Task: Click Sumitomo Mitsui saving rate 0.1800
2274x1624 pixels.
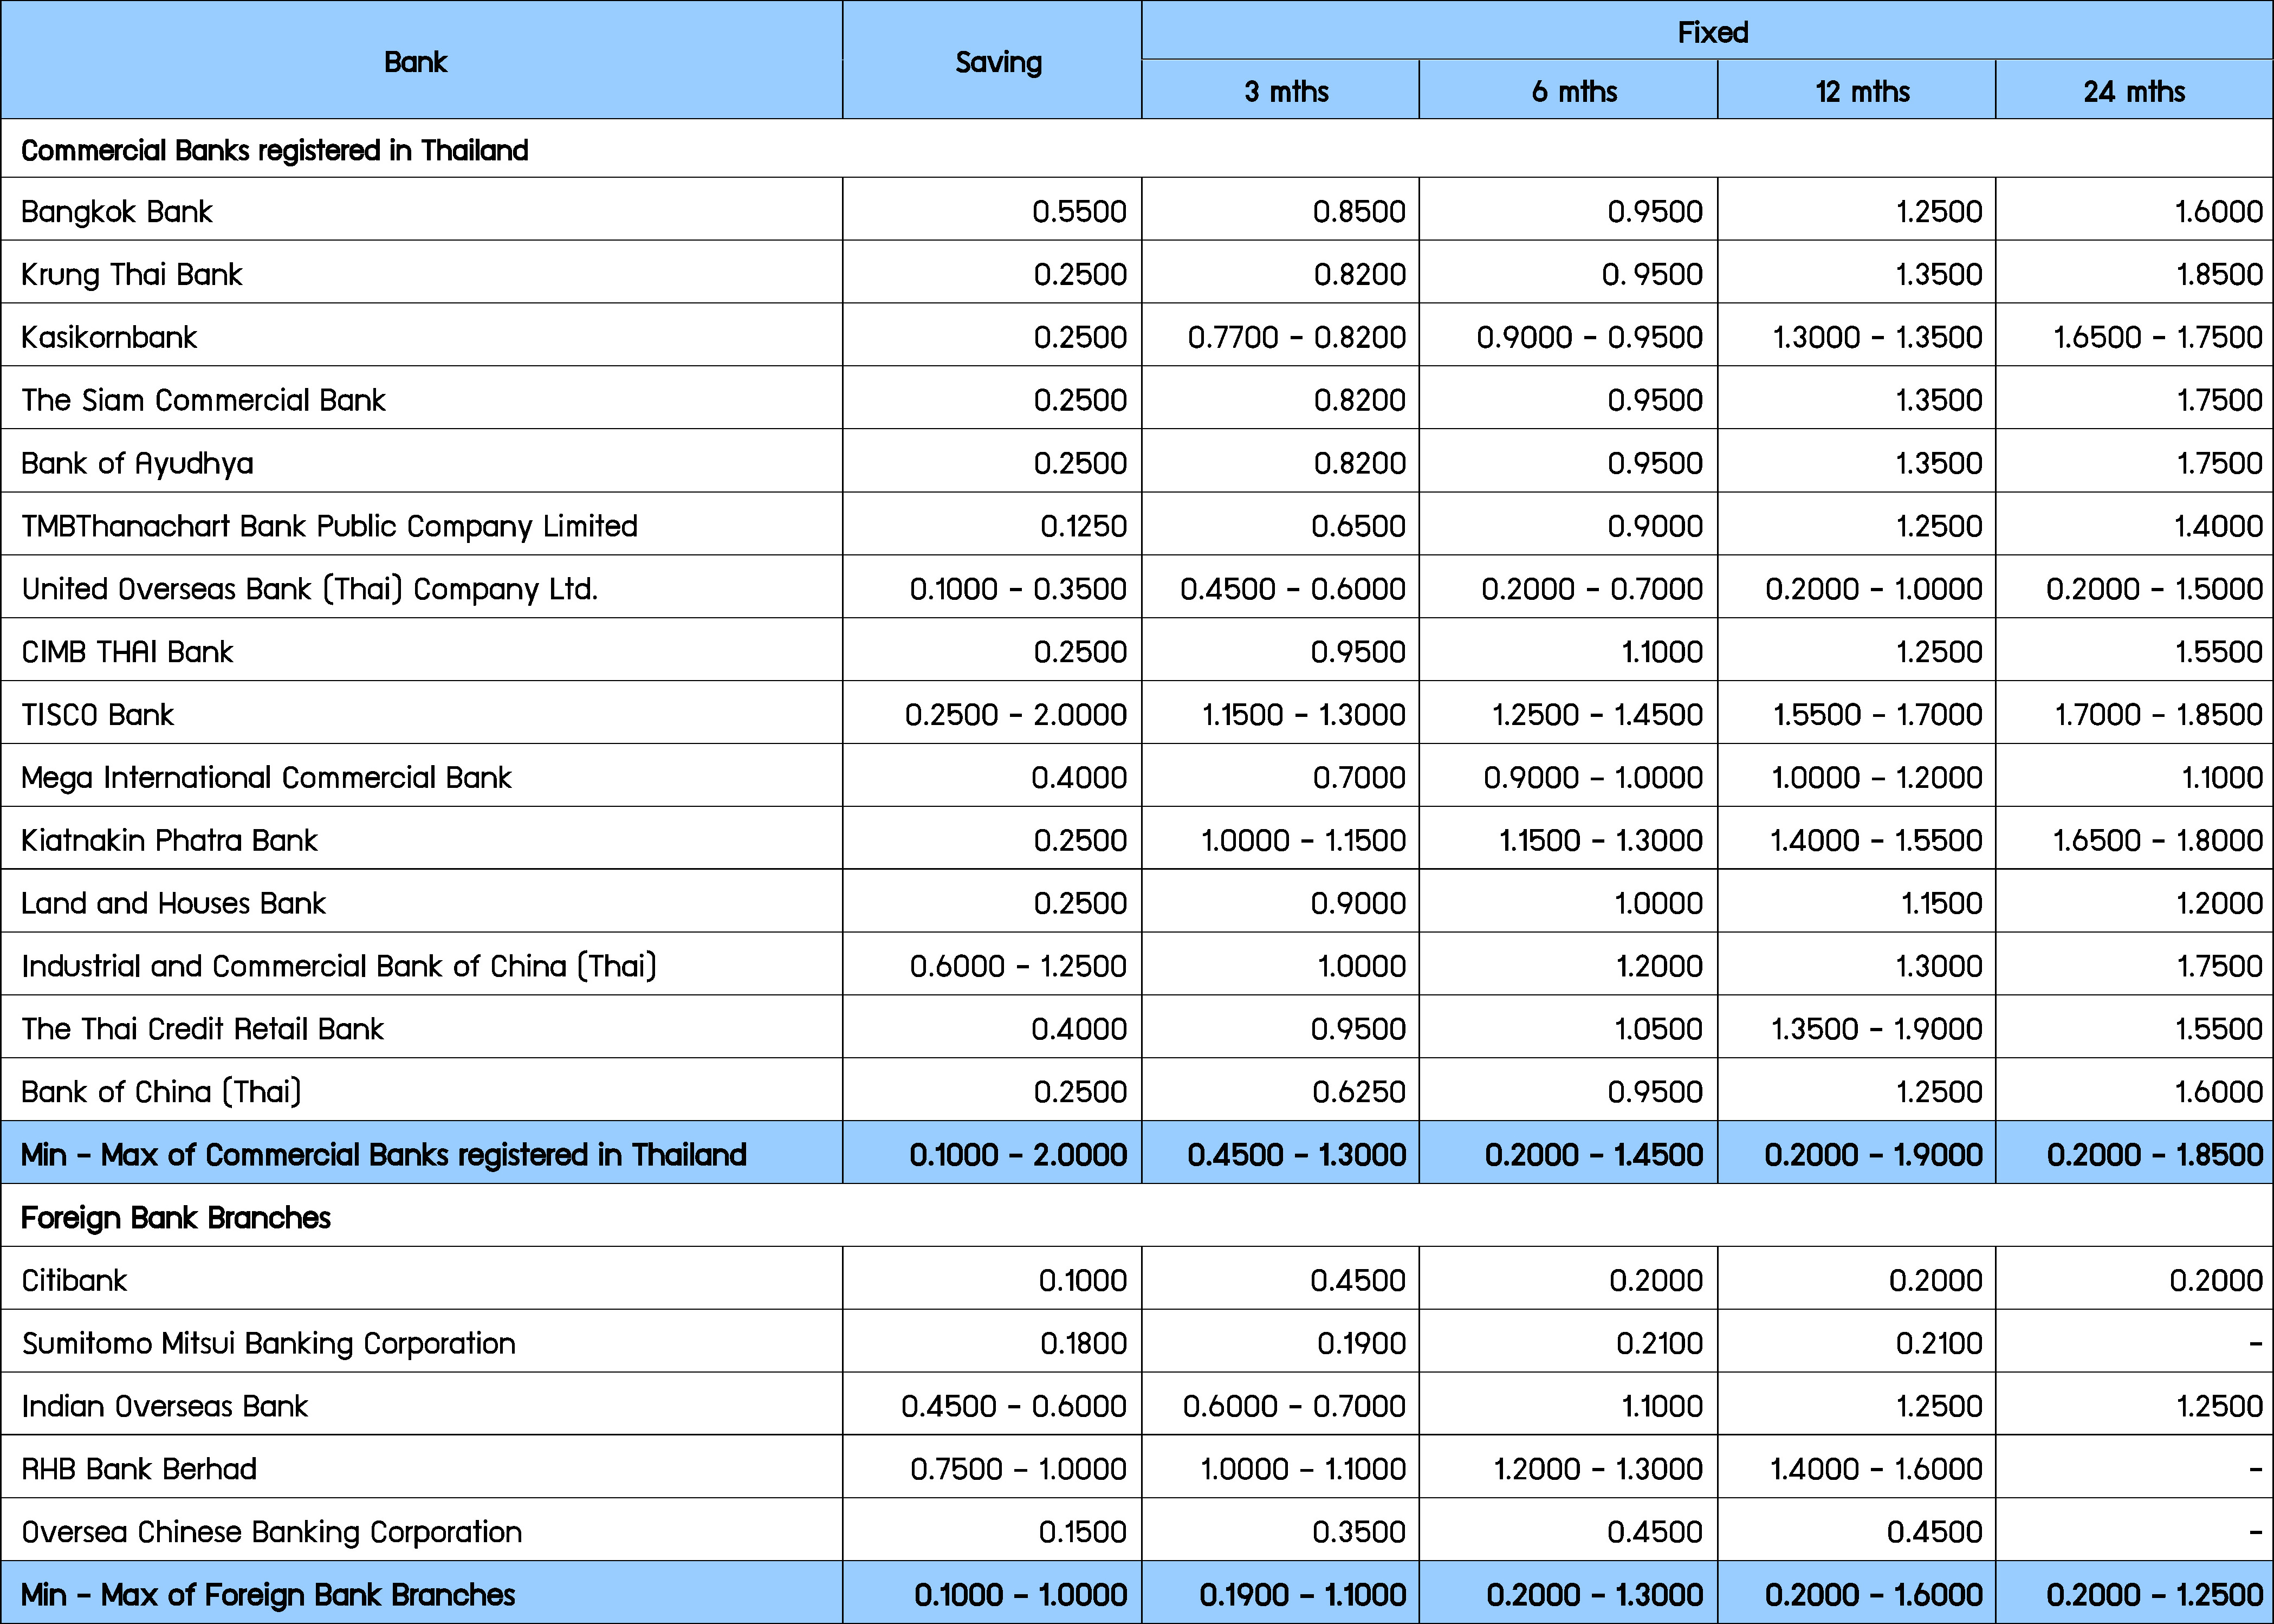Action: point(1083,1344)
